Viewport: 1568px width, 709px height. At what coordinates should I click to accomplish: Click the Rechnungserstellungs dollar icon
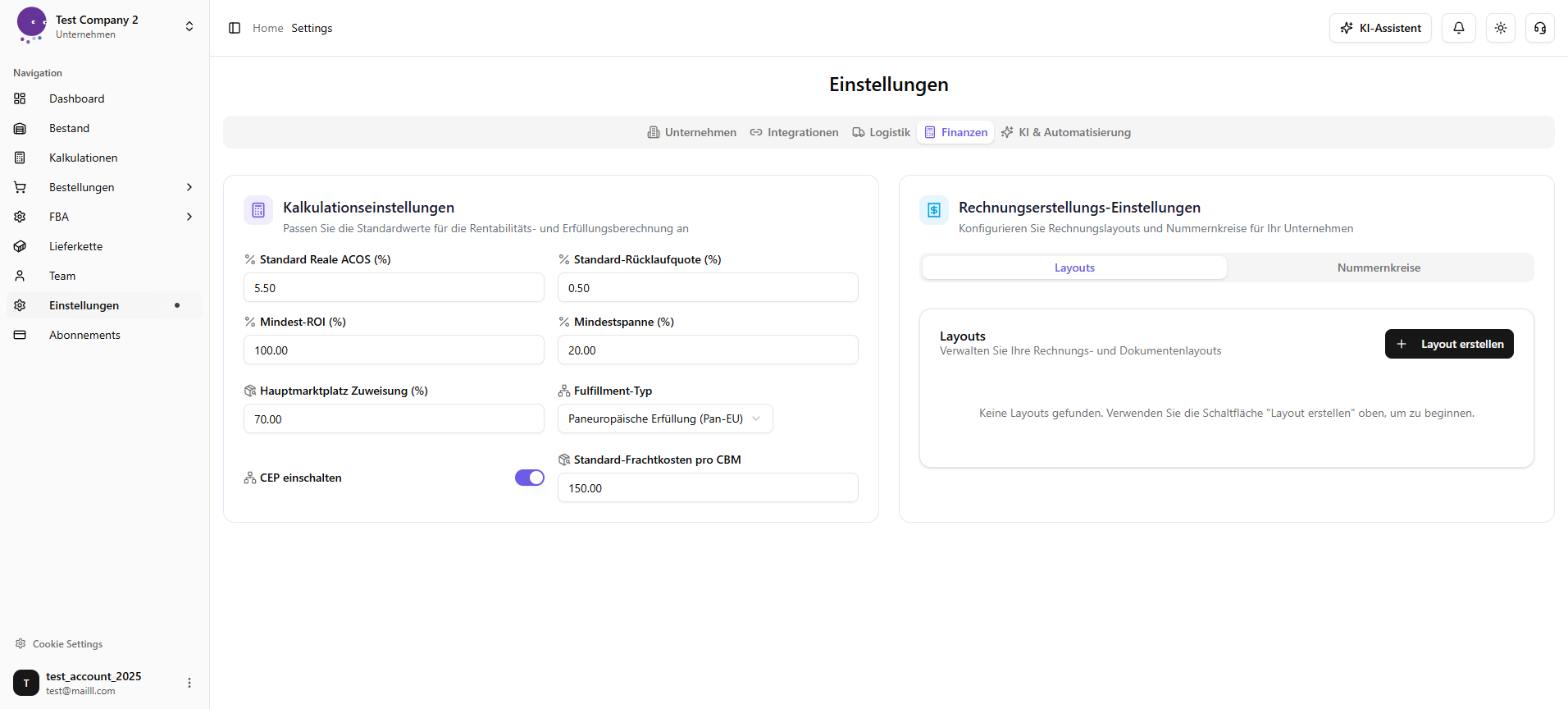tap(934, 210)
